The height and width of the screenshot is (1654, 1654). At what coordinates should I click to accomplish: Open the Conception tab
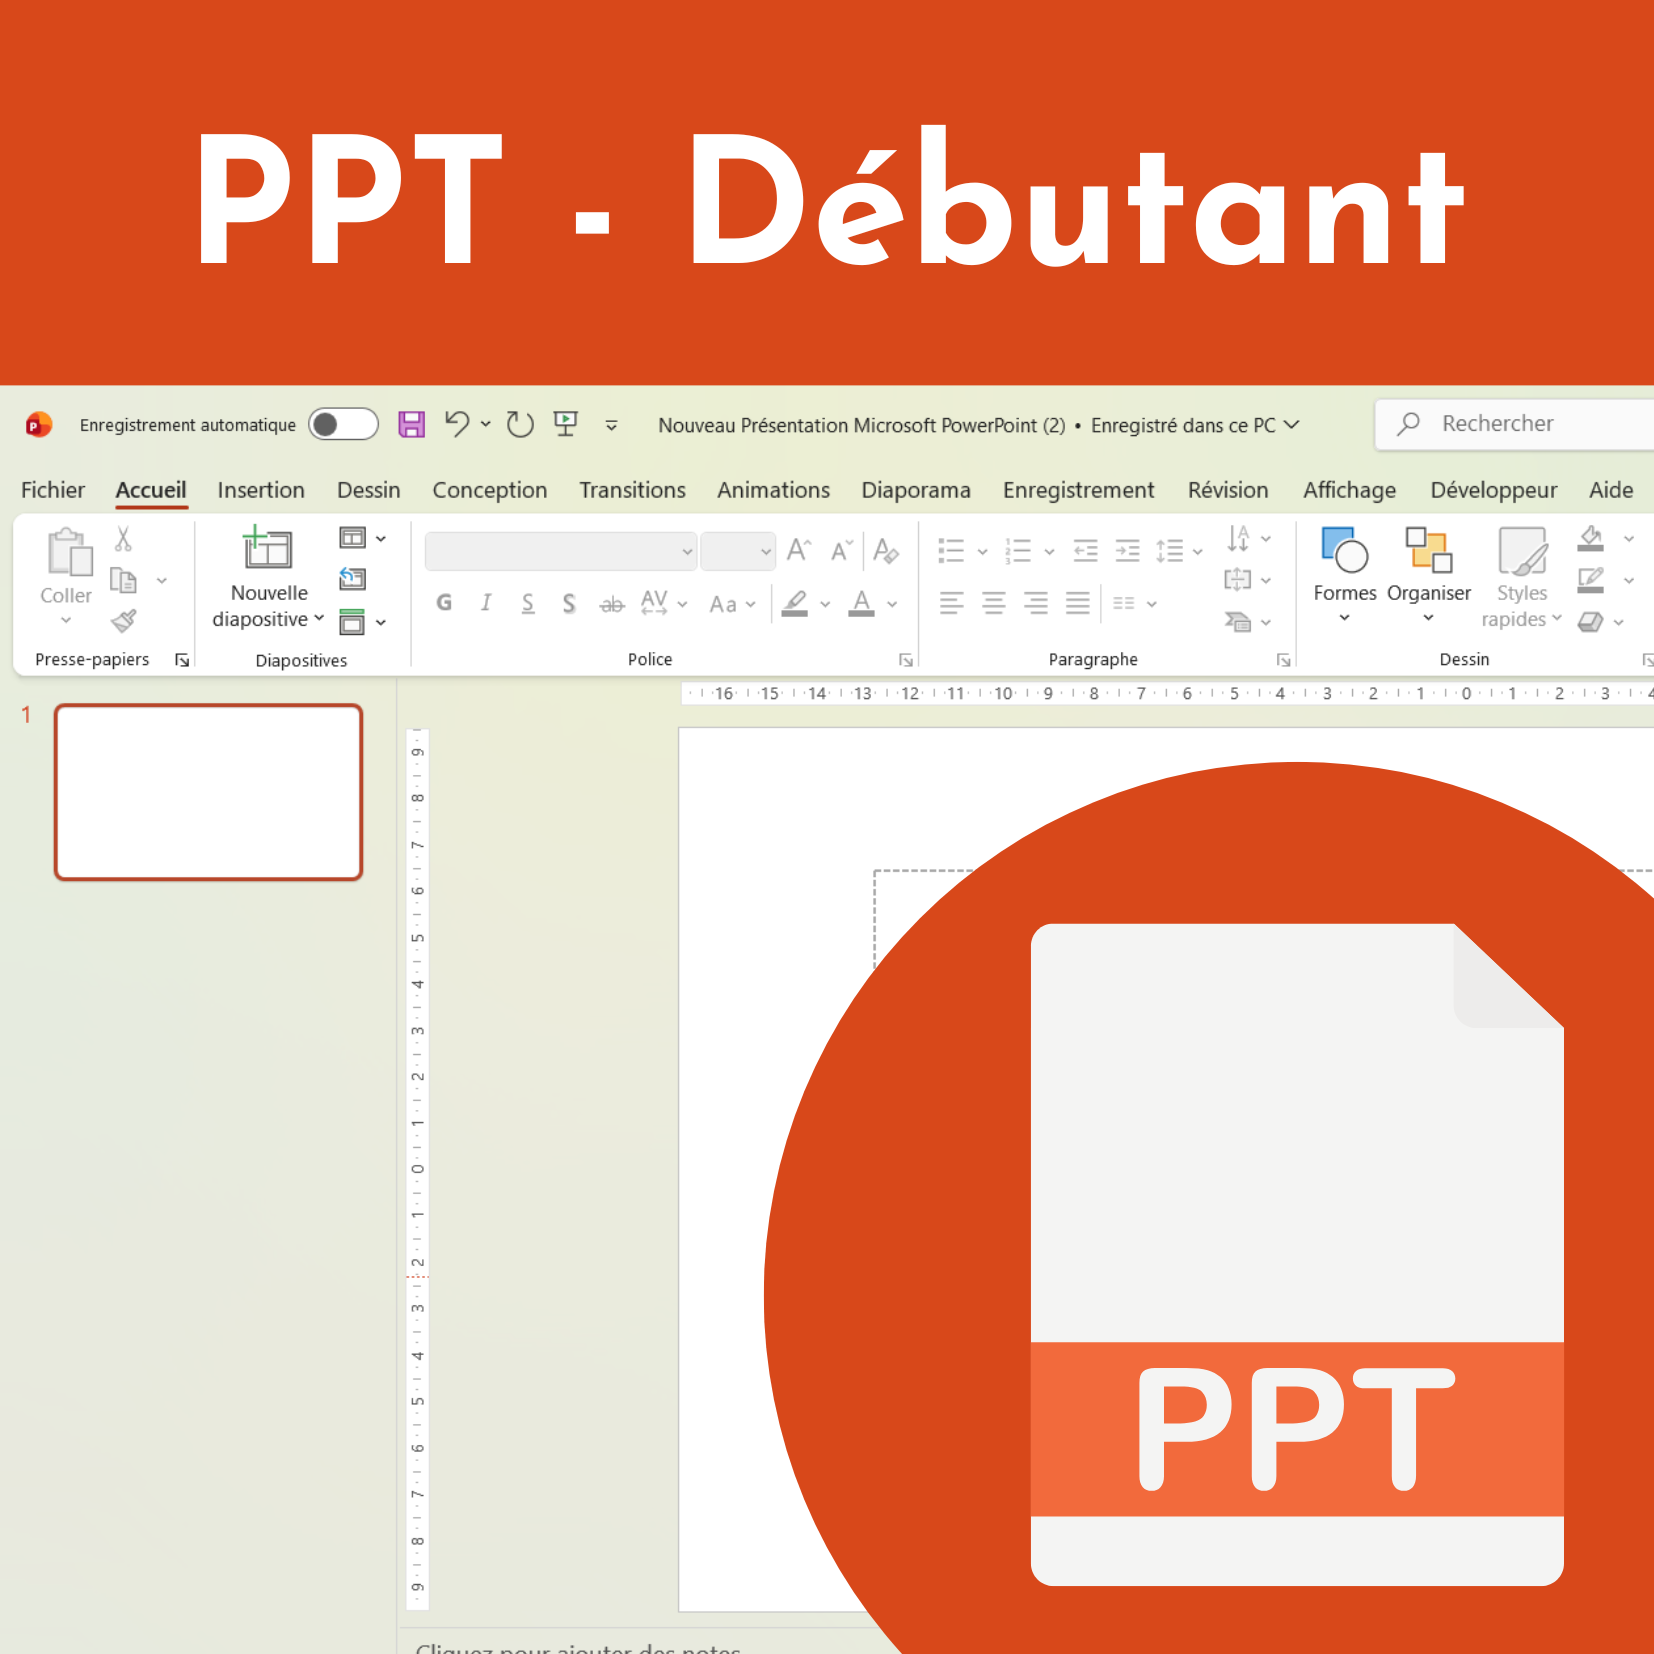click(489, 490)
